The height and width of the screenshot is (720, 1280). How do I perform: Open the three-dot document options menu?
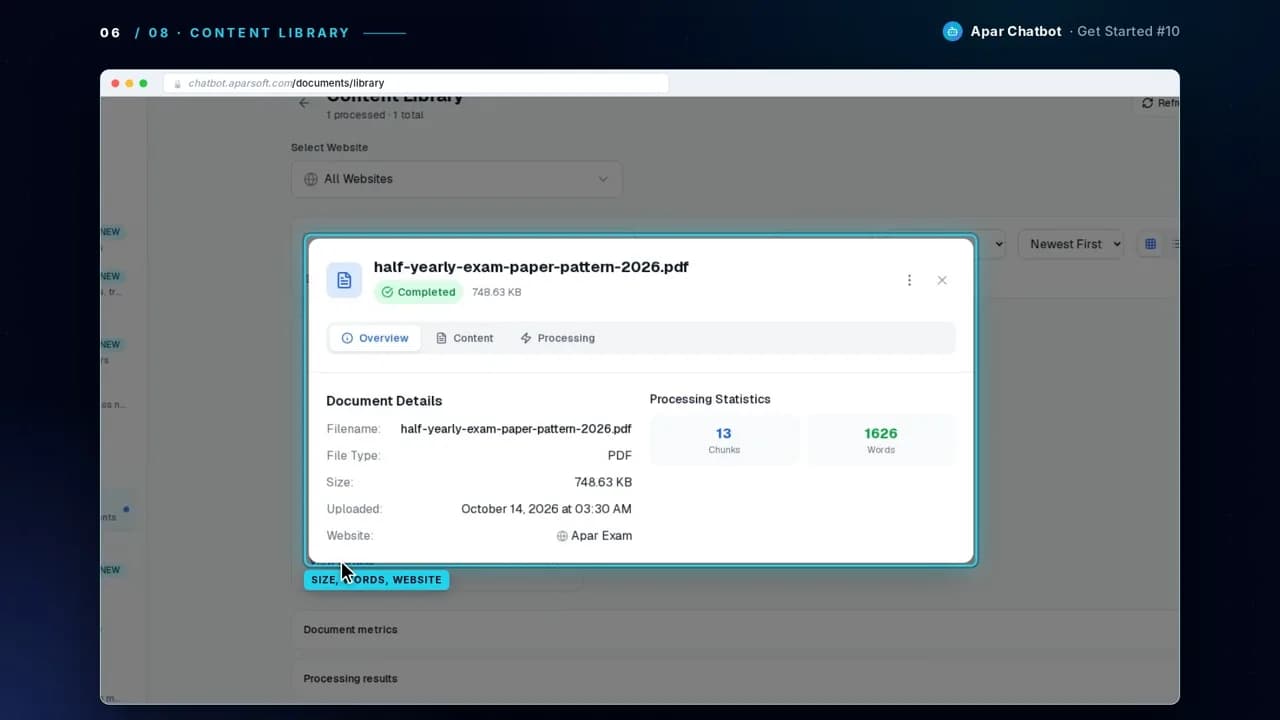click(909, 280)
